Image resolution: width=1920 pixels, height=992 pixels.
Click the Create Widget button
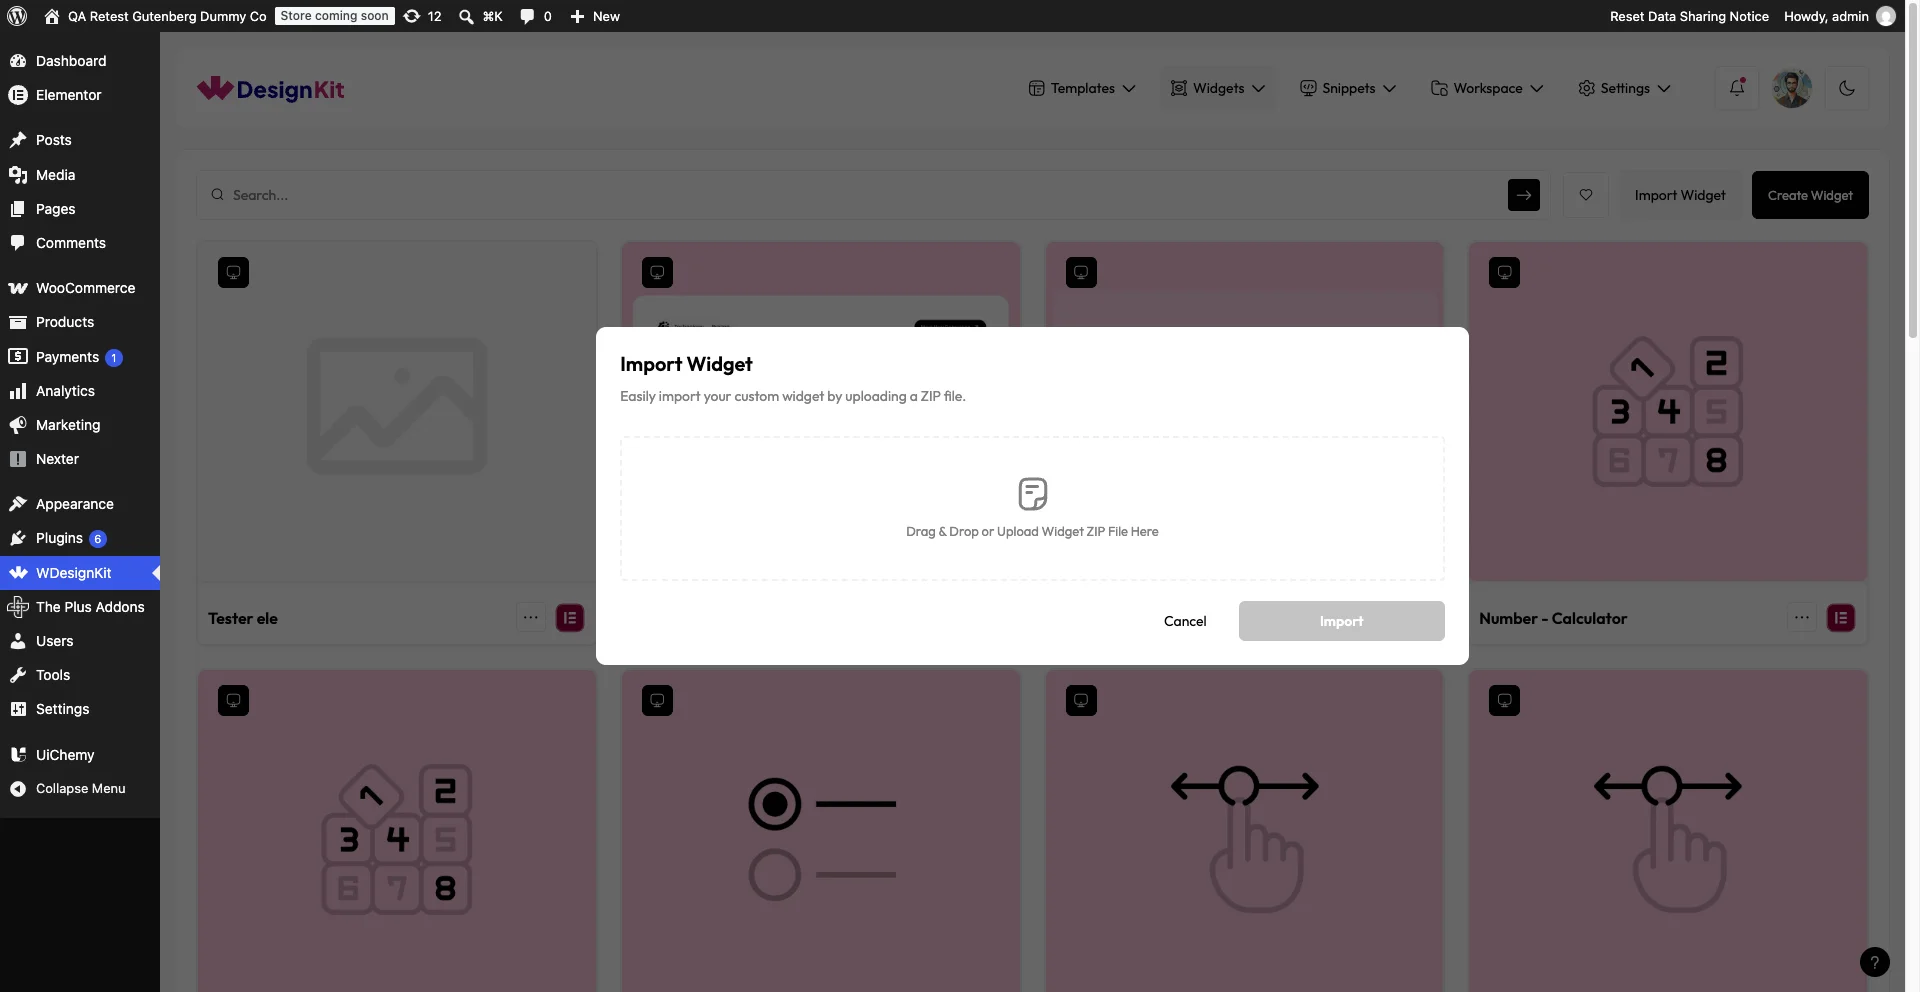(1810, 195)
